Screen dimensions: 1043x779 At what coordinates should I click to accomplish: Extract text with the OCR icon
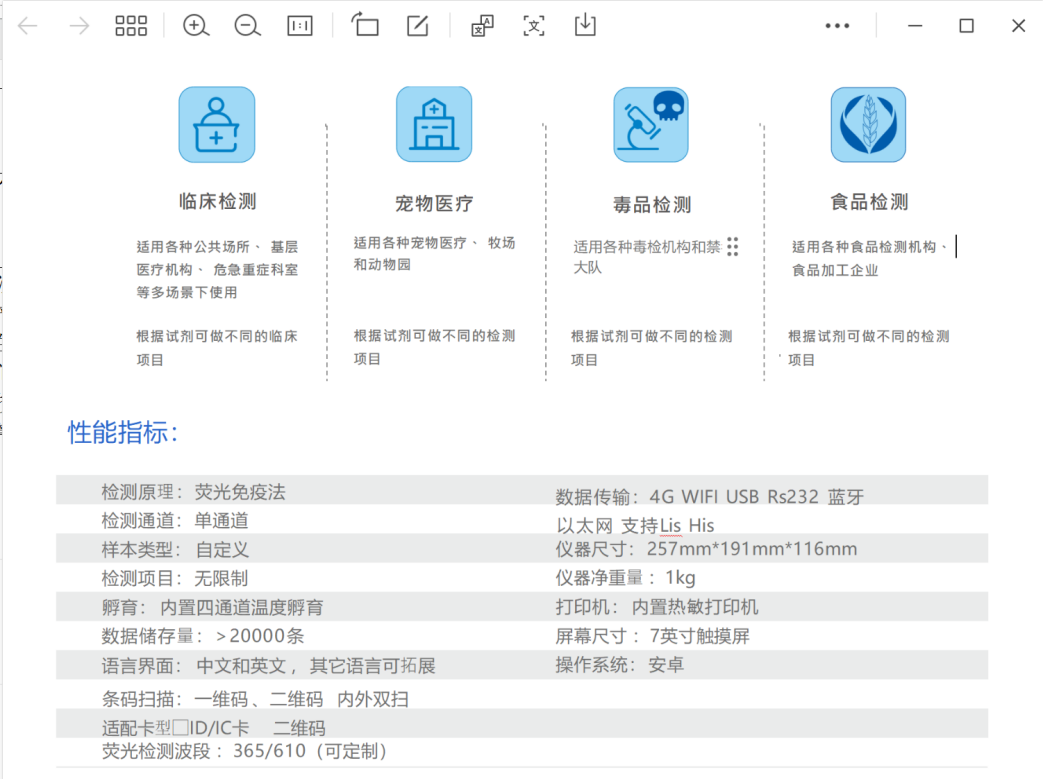534,26
